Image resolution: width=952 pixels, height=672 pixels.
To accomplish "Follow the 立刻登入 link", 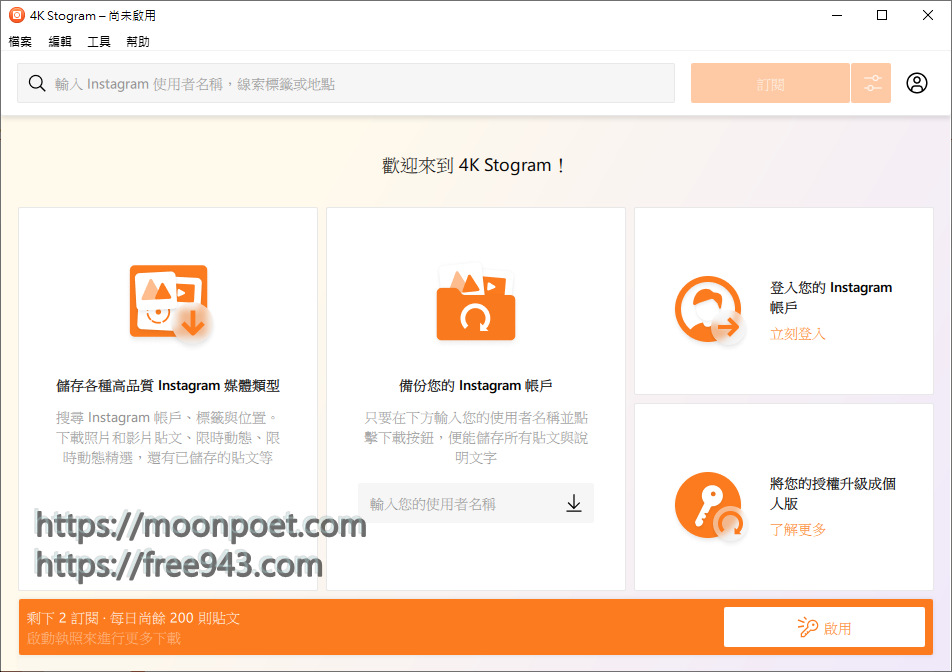I will pyautogui.click(x=798, y=334).
